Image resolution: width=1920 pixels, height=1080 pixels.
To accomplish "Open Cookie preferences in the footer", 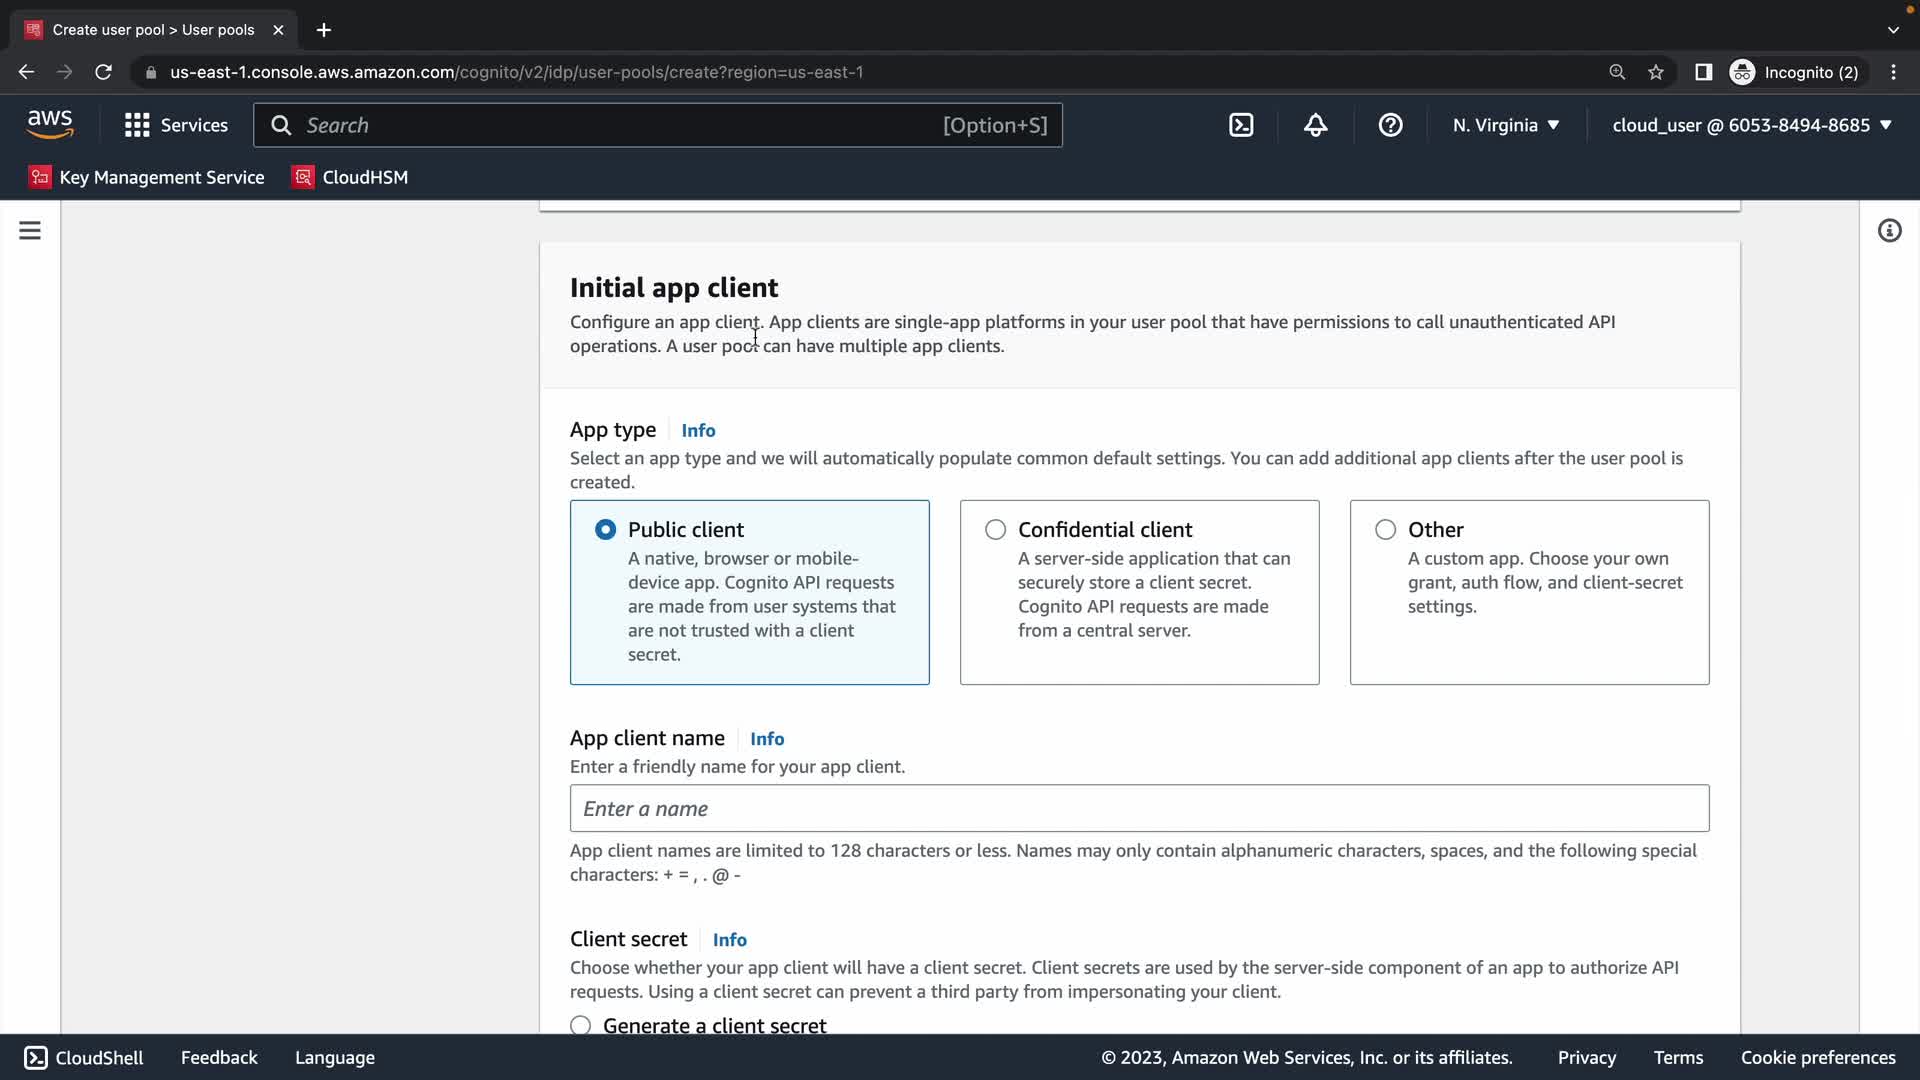I will pyautogui.click(x=1817, y=1057).
